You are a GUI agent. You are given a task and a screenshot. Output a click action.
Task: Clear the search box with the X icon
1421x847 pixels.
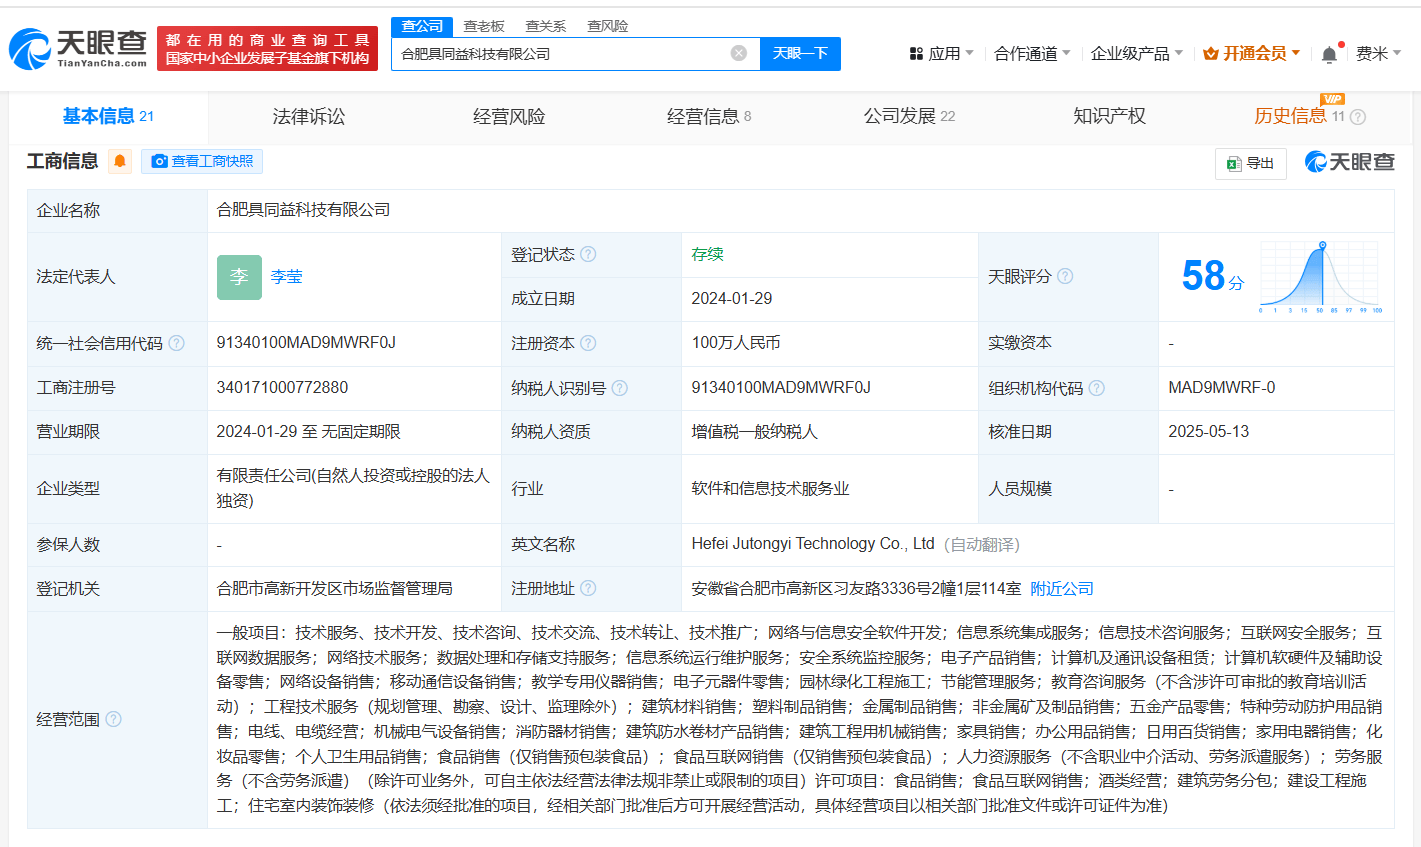click(739, 53)
